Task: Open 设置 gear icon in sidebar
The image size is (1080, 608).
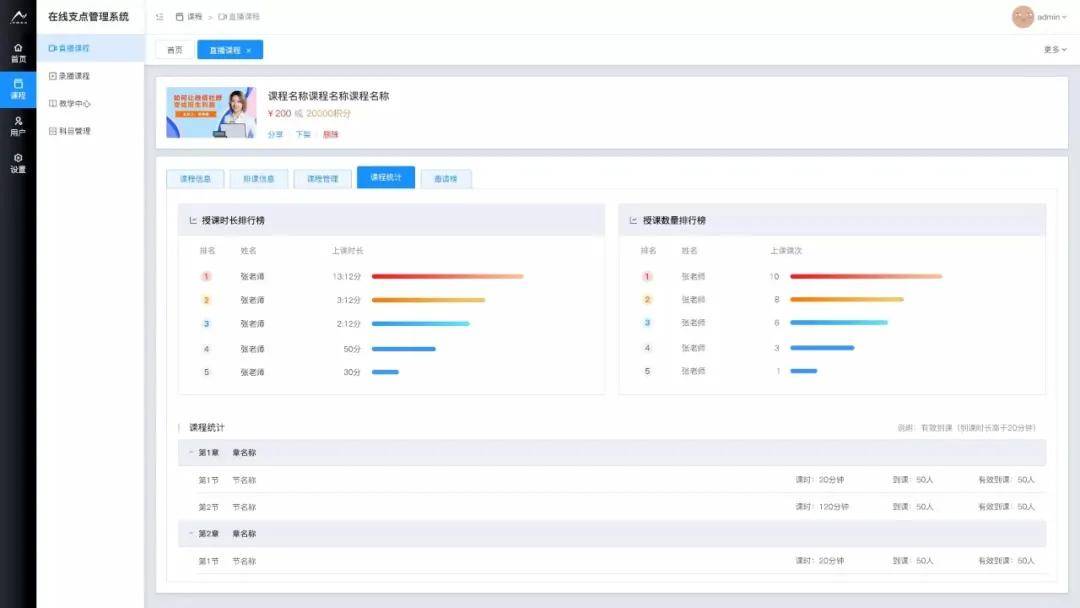Action: [x=18, y=158]
